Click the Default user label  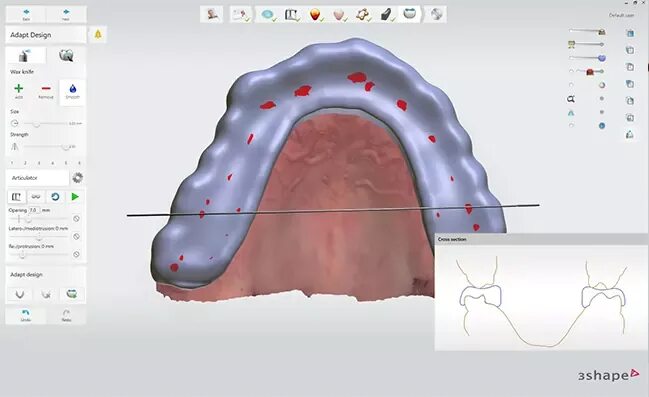621,15
